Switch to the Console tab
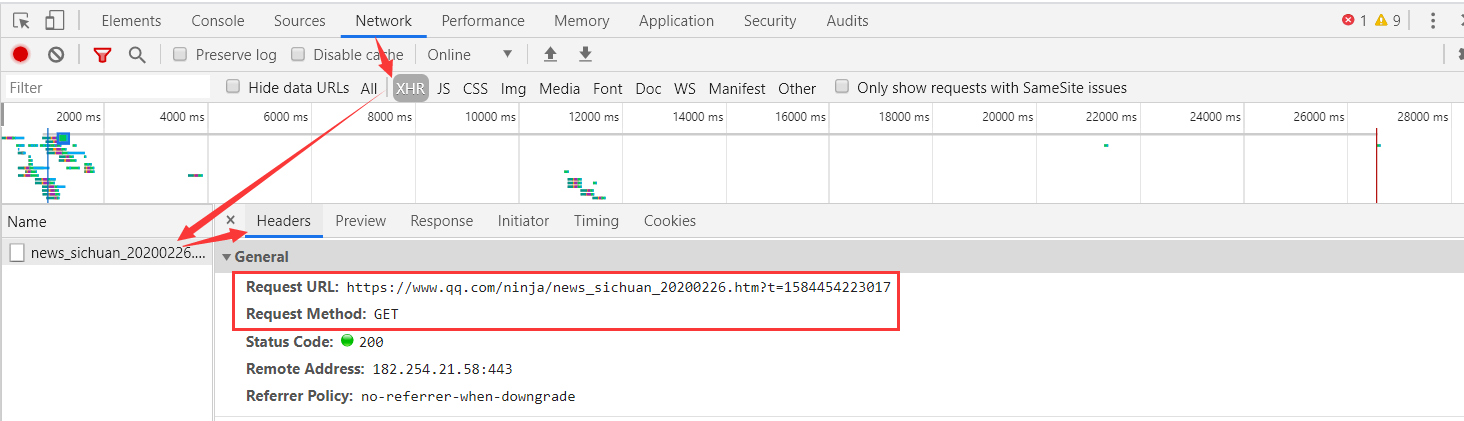This screenshot has height=421, width=1464. coord(217,21)
